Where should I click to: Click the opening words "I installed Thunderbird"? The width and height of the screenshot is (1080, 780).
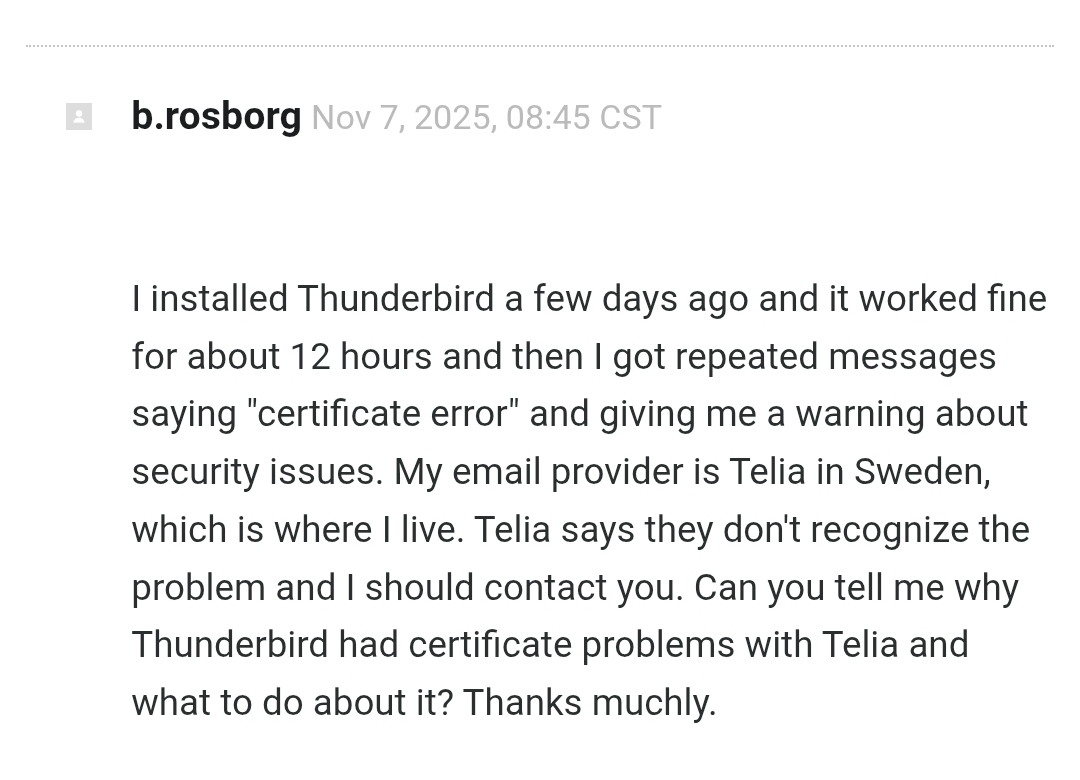[312, 299]
